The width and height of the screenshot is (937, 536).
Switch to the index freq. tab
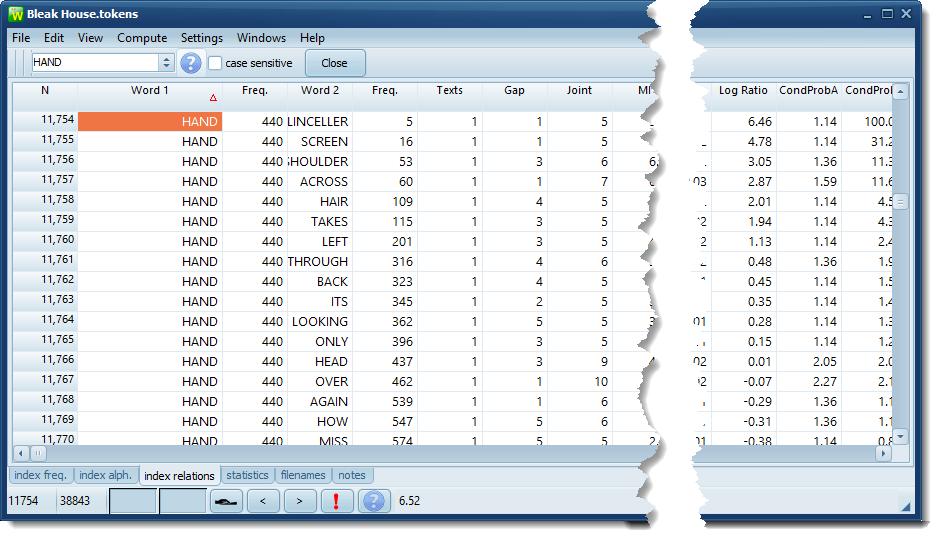point(40,476)
